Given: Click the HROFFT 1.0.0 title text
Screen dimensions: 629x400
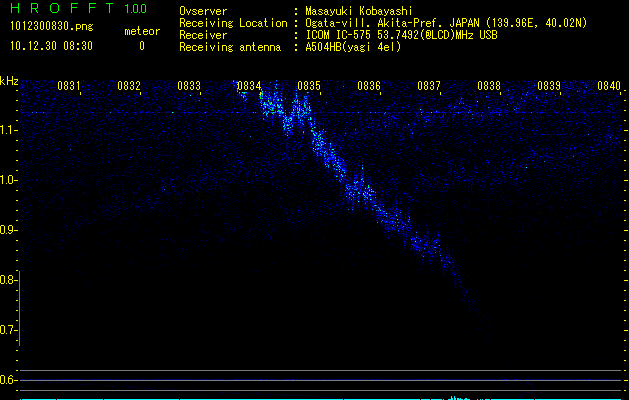Looking at the screenshot, I should coord(79,8).
